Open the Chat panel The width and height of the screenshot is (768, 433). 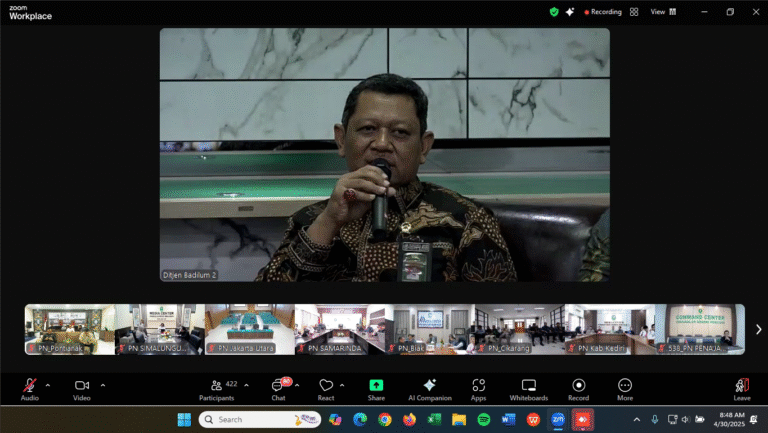[278, 387]
